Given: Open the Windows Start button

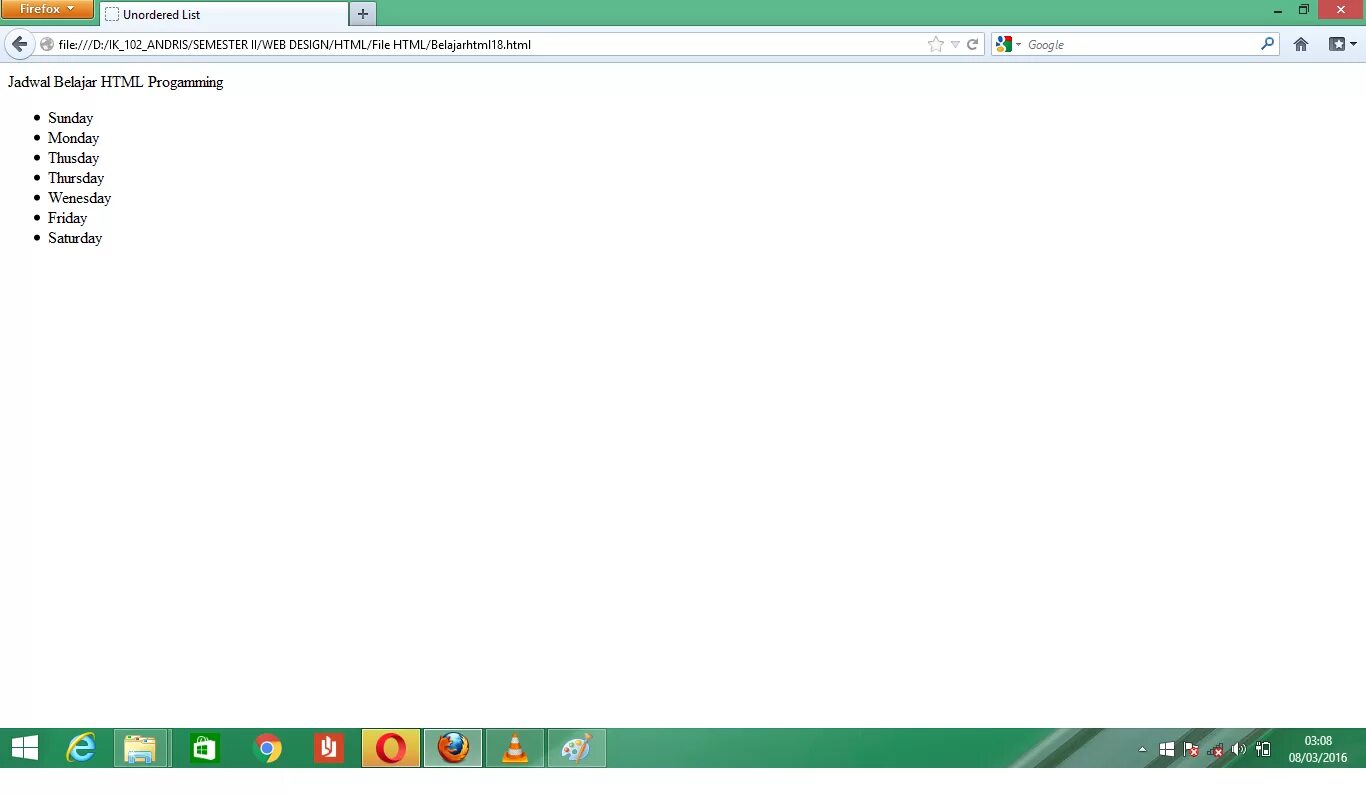Looking at the screenshot, I should pos(25,748).
